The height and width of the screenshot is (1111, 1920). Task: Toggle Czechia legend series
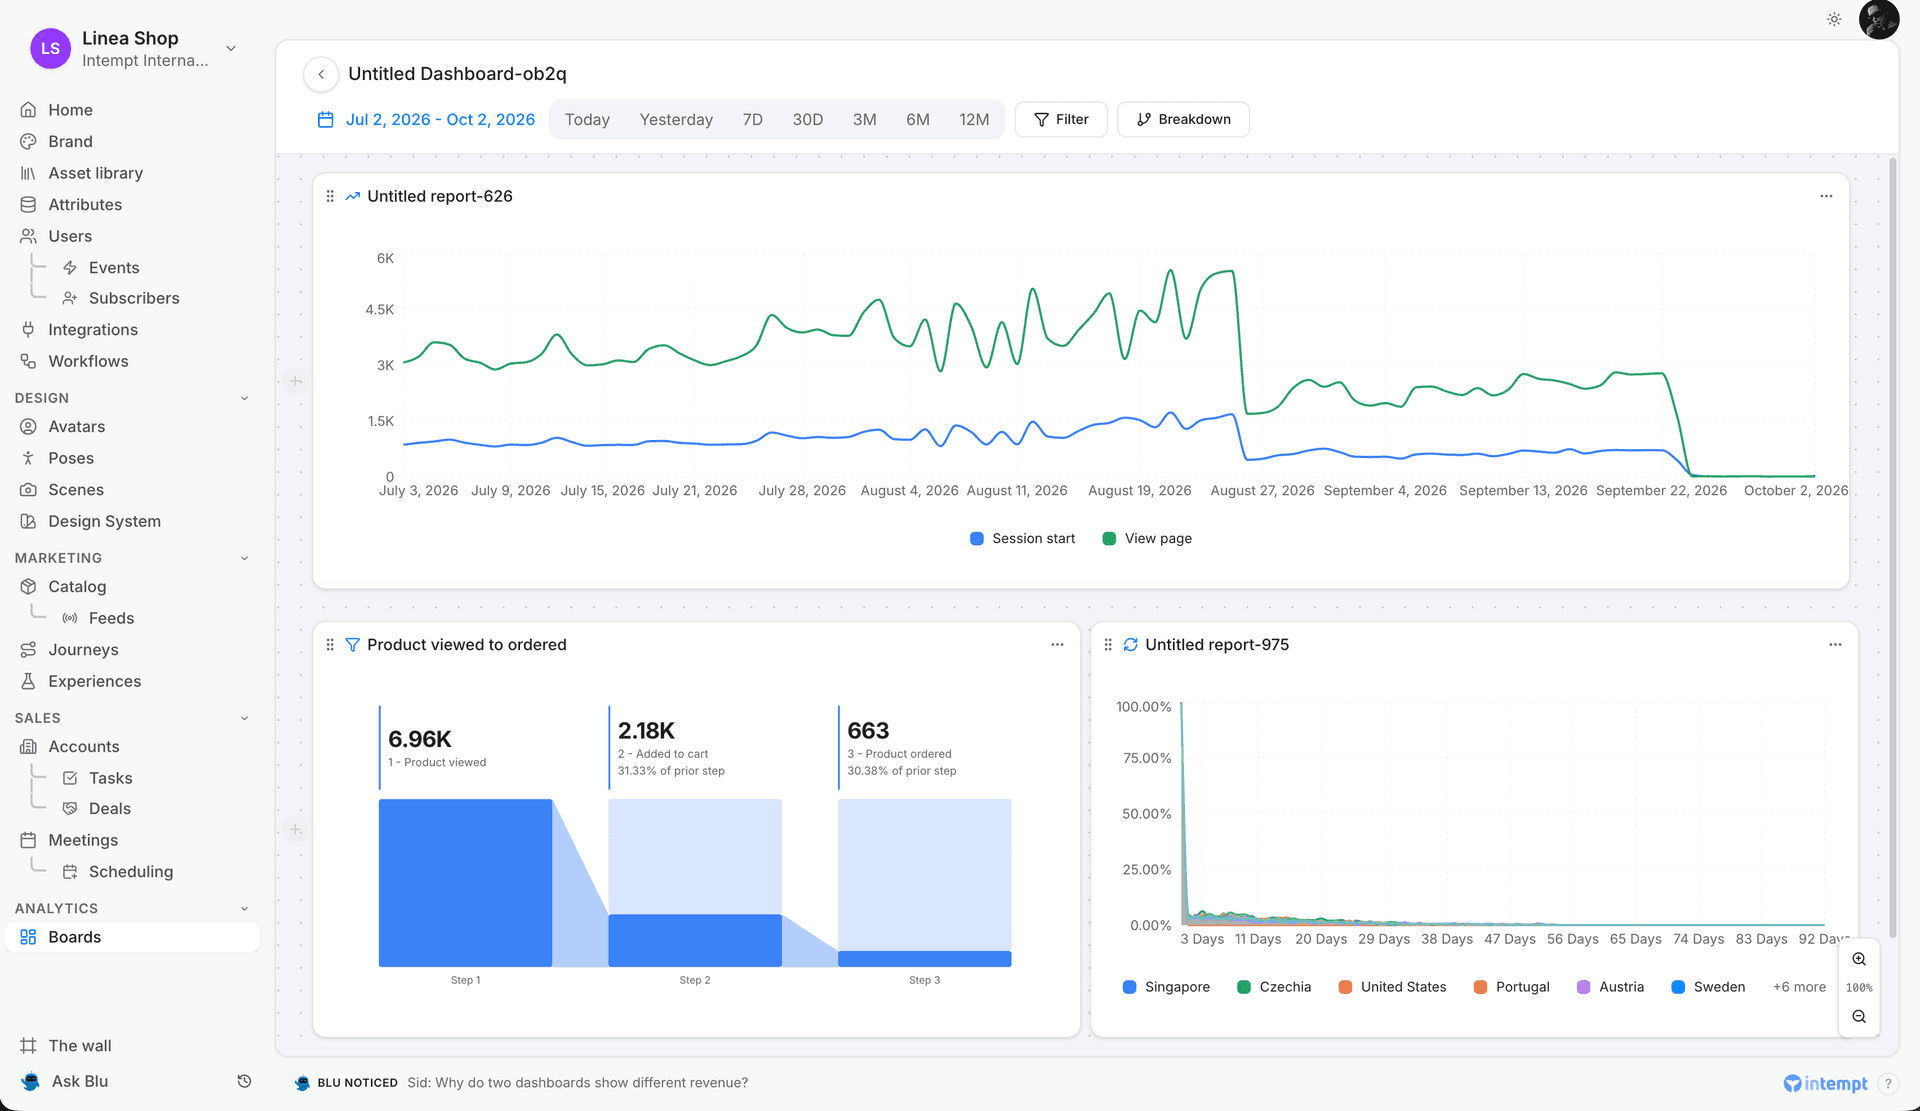pyautogui.click(x=1274, y=987)
